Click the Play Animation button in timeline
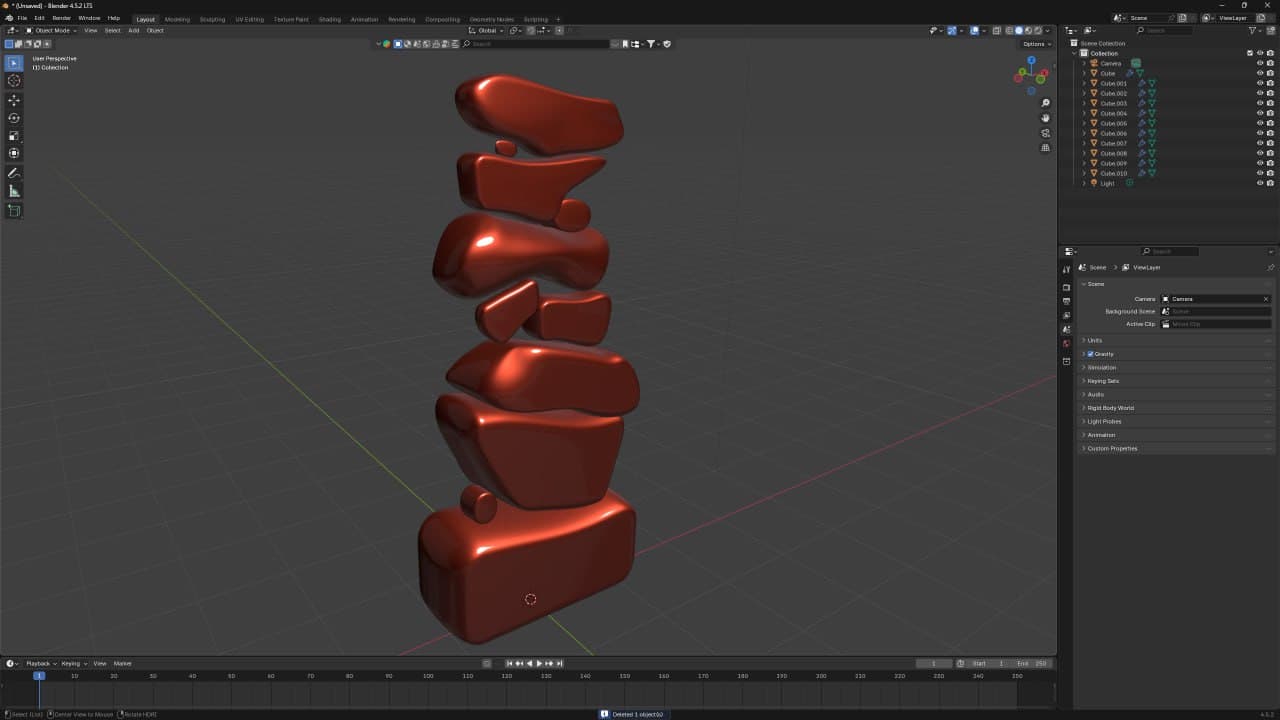1280x720 pixels. tap(539, 663)
